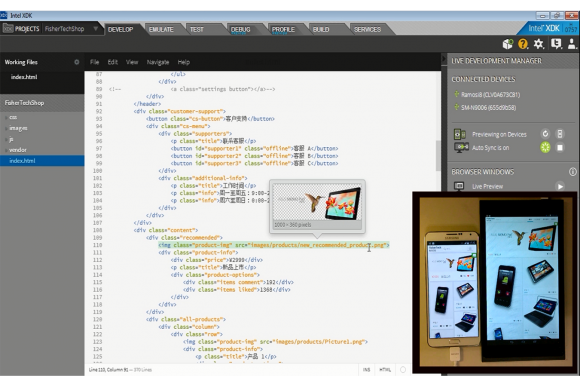Collapse the Live Development Manager panel arrow

pyautogui.click(x=444, y=59)
